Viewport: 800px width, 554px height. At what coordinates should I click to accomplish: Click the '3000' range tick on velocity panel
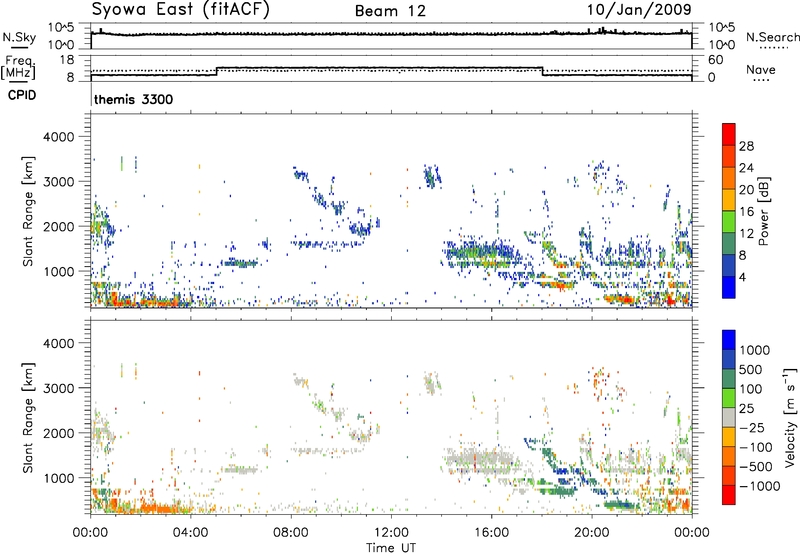tap(58, 388)
